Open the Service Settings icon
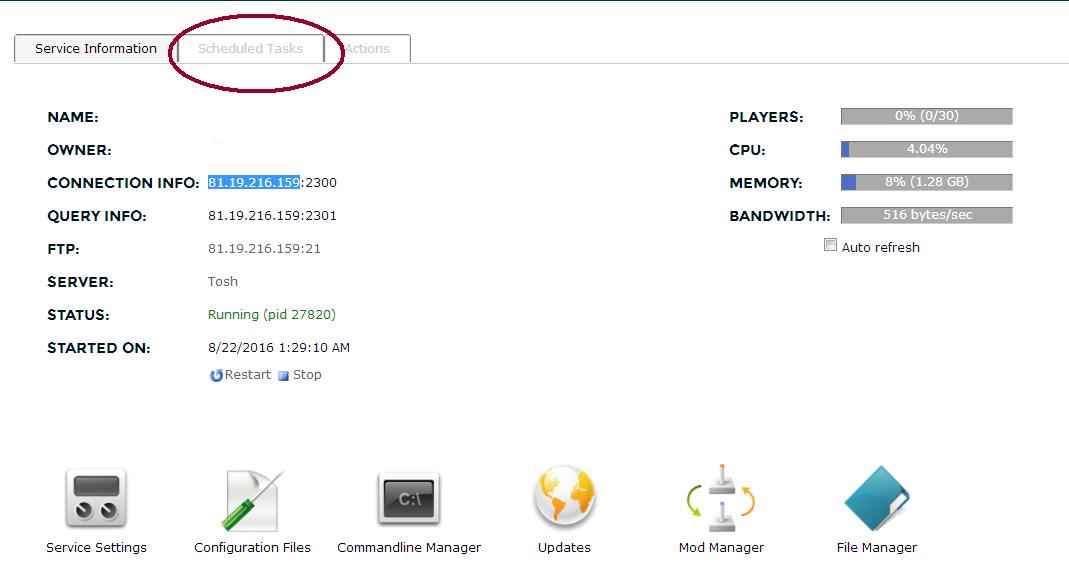The height and width of the screenshot is (580, 1069). coord(96,498)
